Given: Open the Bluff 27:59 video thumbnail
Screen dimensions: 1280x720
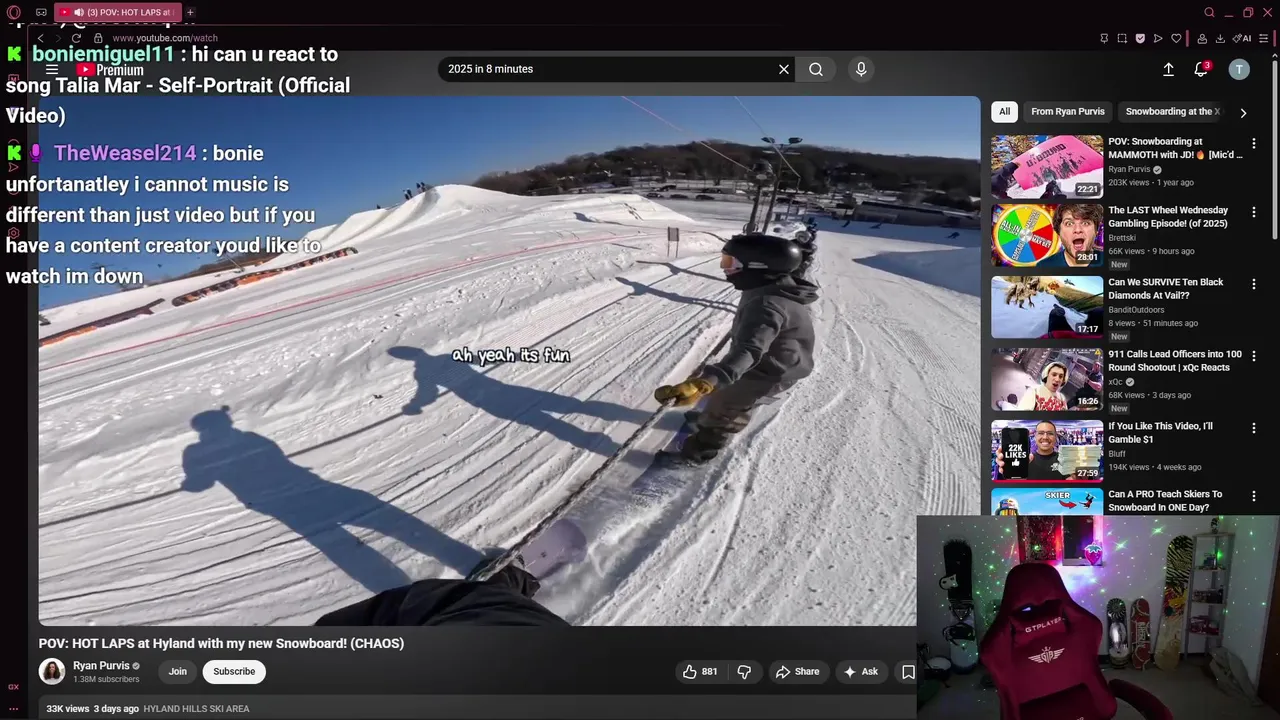Looking at the screenshot, I should [x=1047, y=451].
